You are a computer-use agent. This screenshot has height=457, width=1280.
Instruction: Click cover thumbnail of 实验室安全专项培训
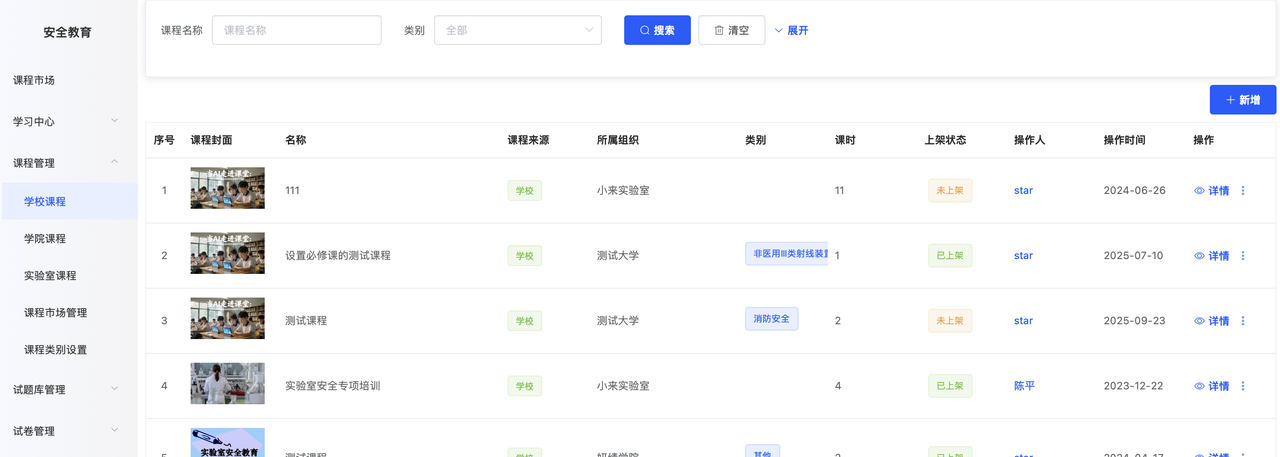coord(227,384)
